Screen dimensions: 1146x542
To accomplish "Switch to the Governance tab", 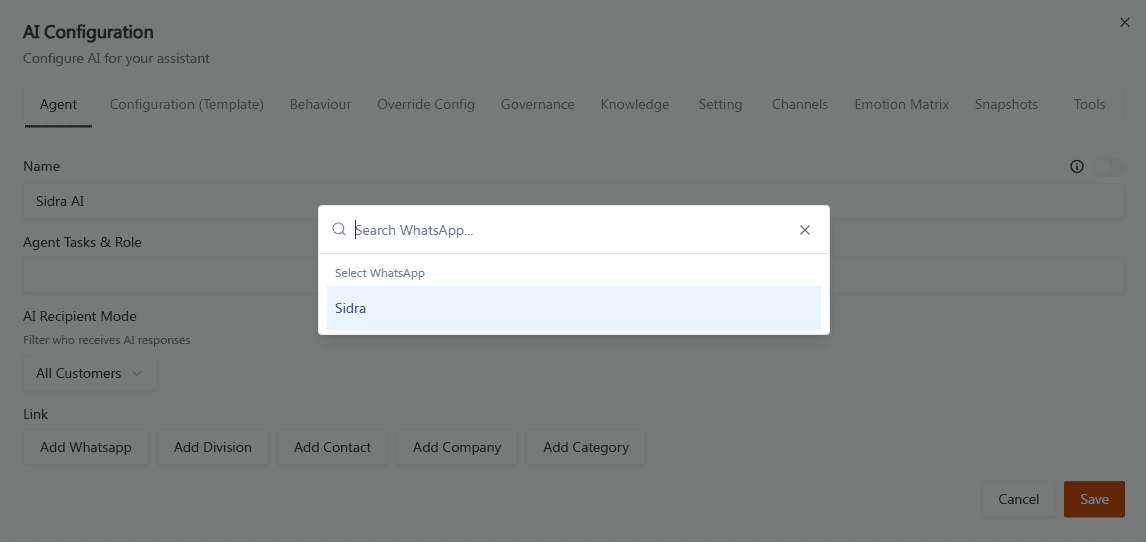I will pos(538,104).
